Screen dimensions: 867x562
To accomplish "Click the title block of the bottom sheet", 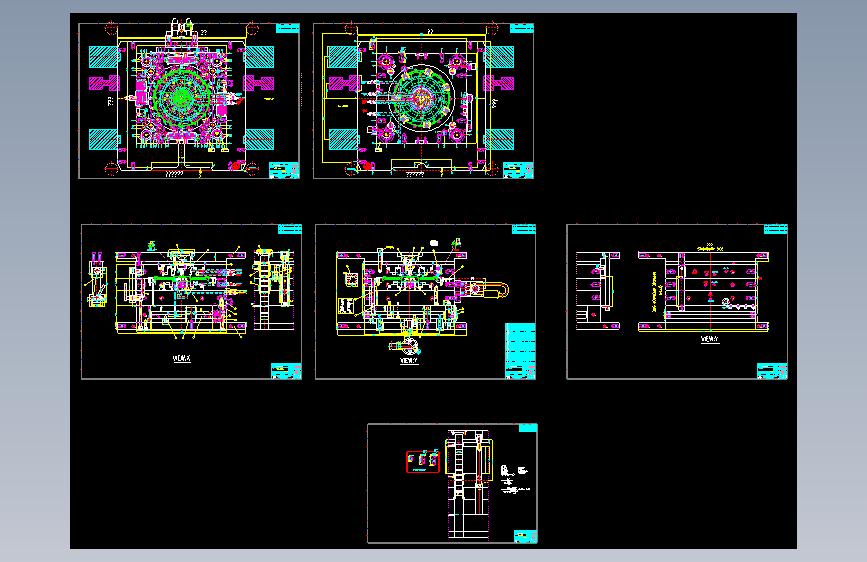I will tap(525, 537).
